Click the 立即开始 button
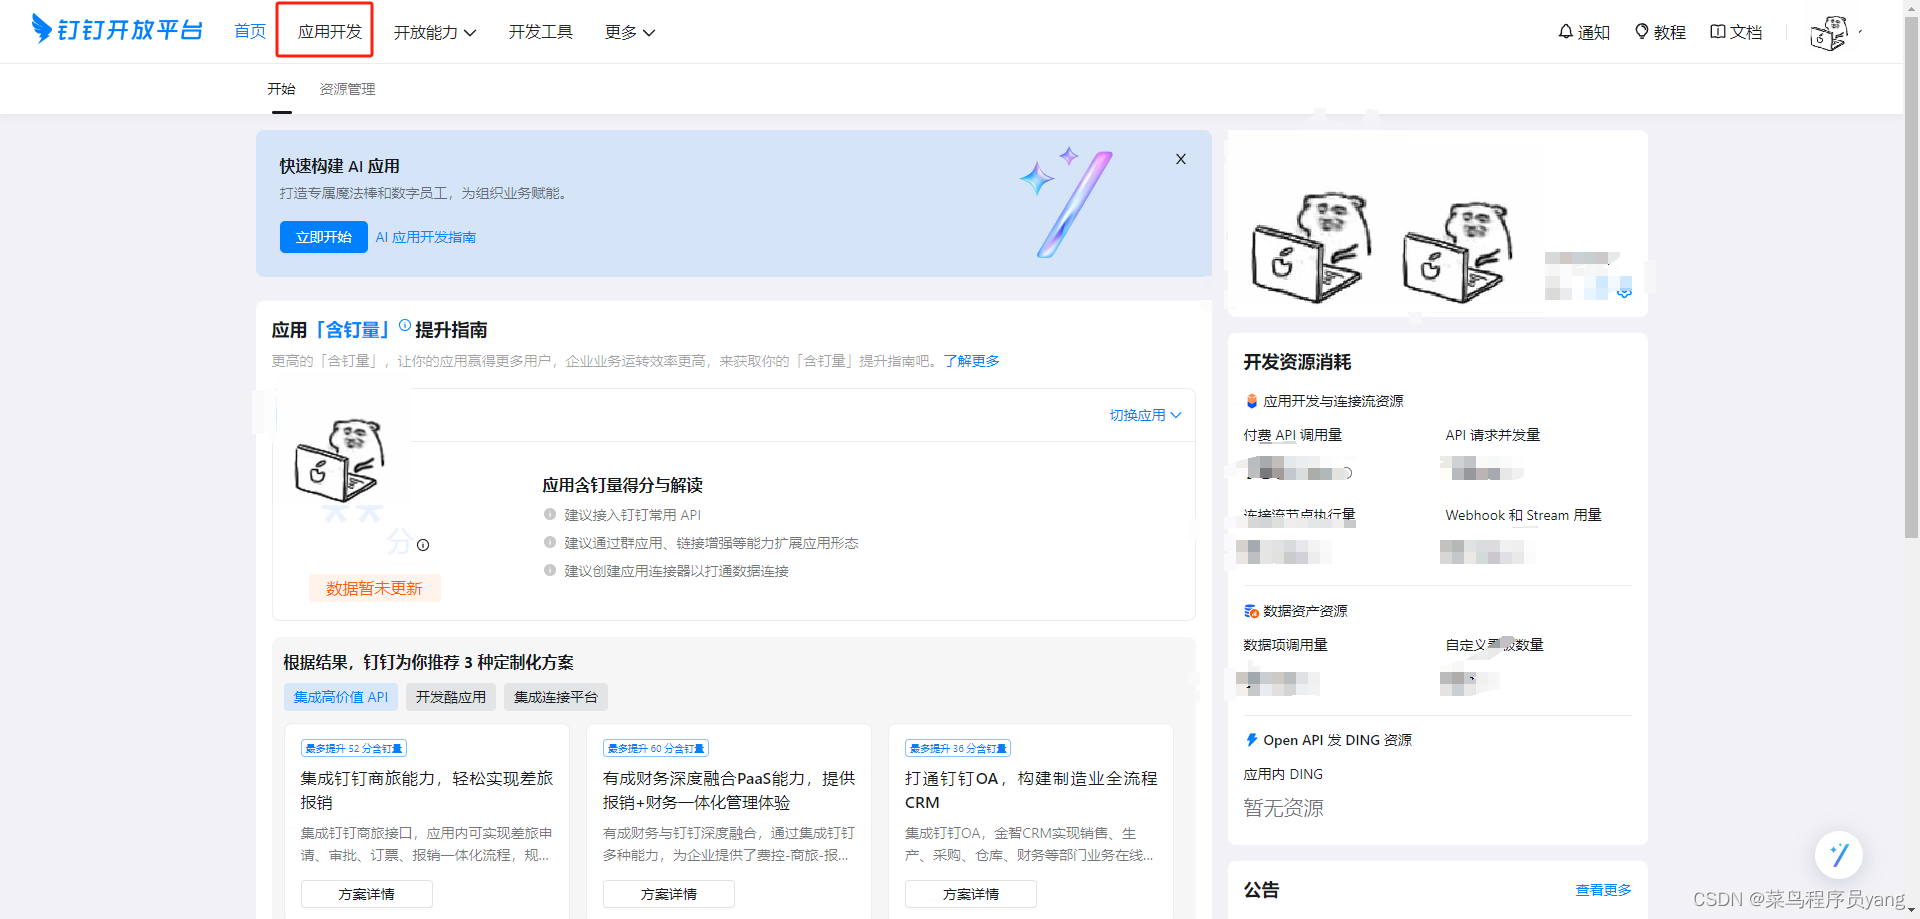 [x=324, y=237]
